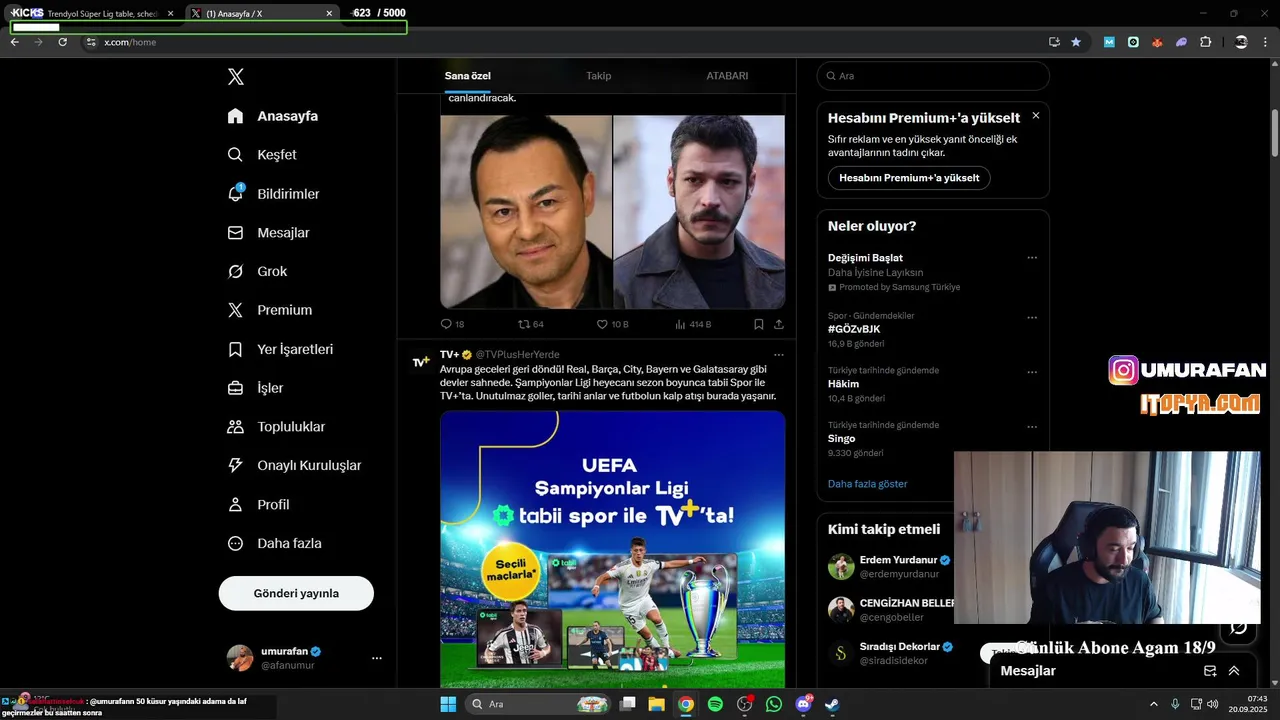Open Steam from the taskbar
Screen dimensions: 1280x720
point(832,704)
